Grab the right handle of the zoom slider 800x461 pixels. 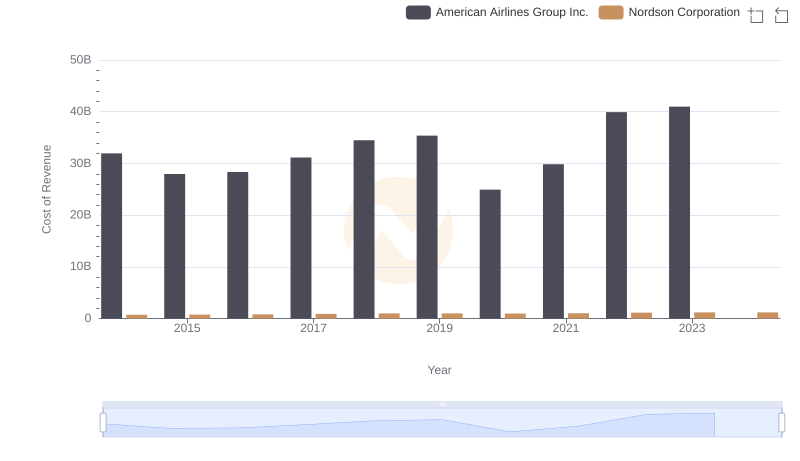point(781,422)
